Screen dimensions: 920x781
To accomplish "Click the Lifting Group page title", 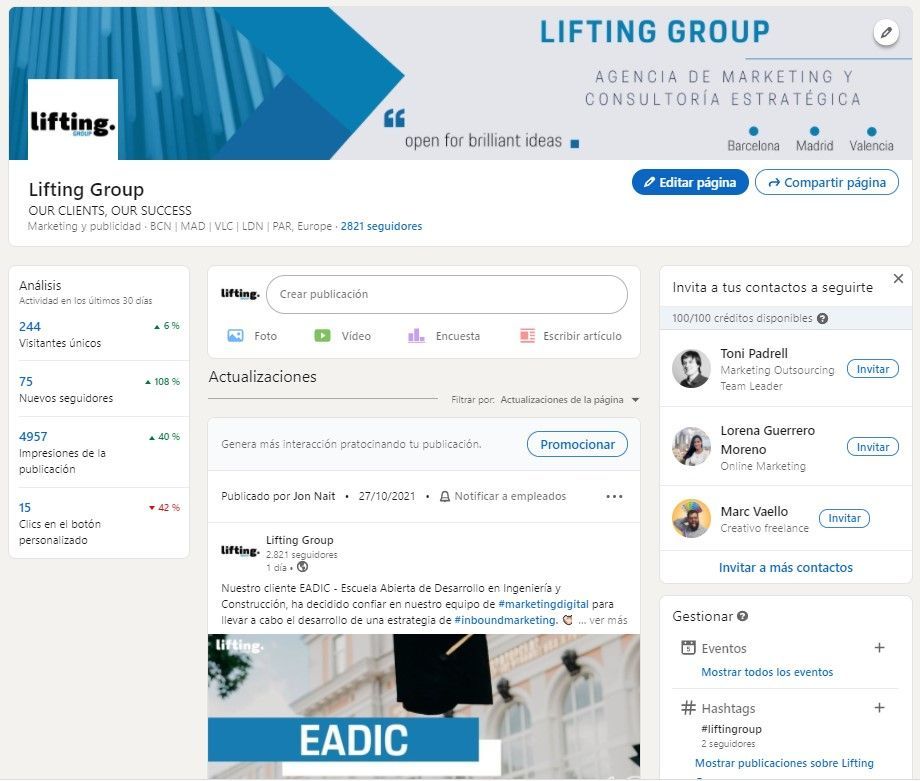I will point(86,190).
